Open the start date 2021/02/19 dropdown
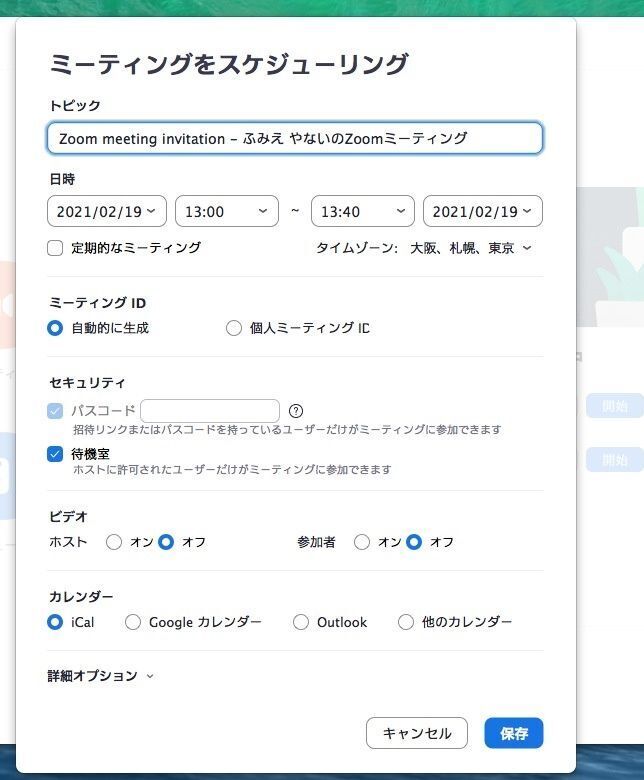The image size is (644, 780). click(x=107, y=211)
